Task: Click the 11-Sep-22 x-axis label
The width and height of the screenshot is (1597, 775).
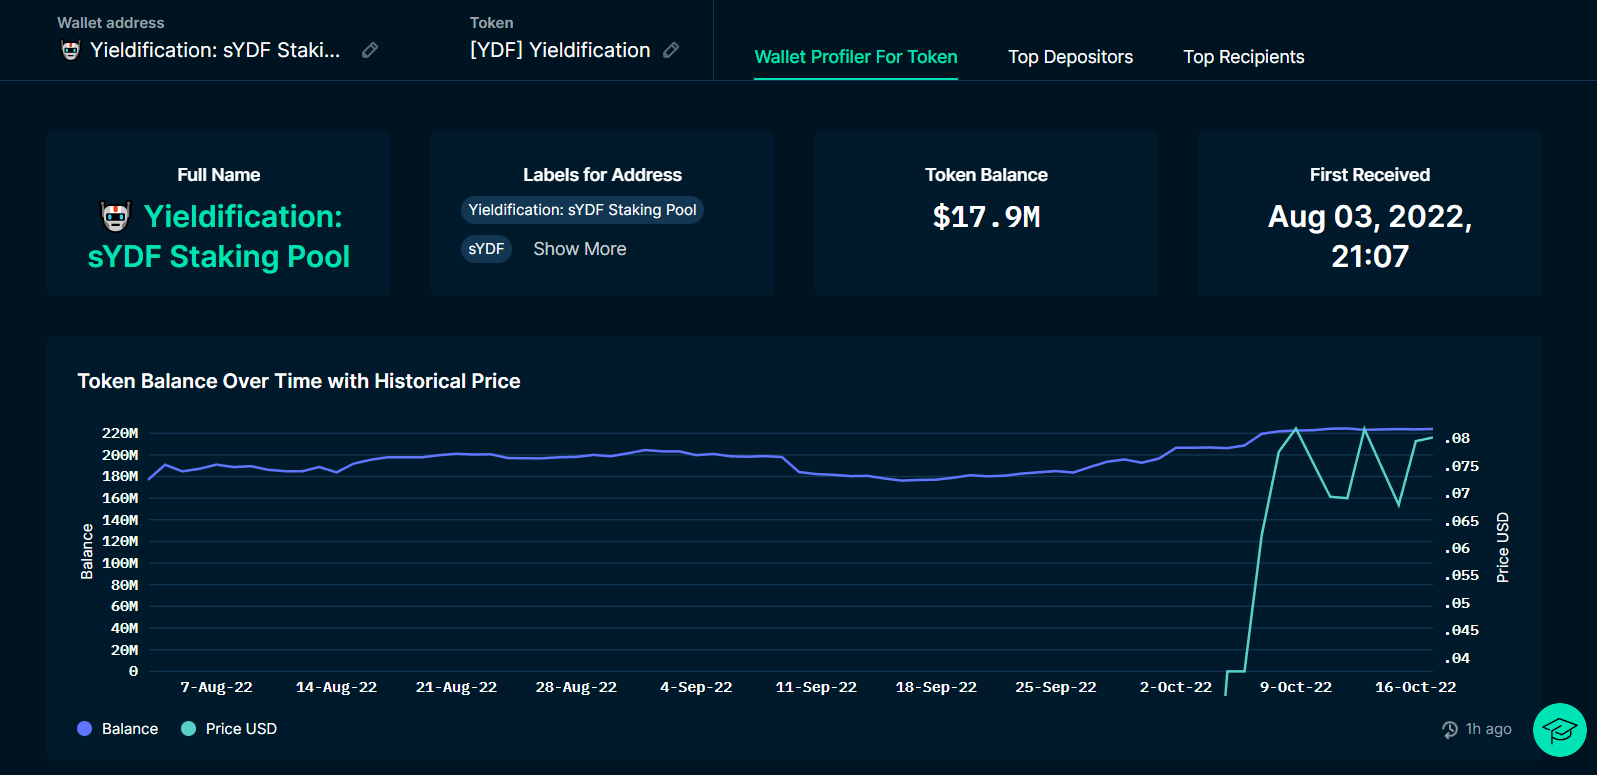Action: (x=816, y=687)
